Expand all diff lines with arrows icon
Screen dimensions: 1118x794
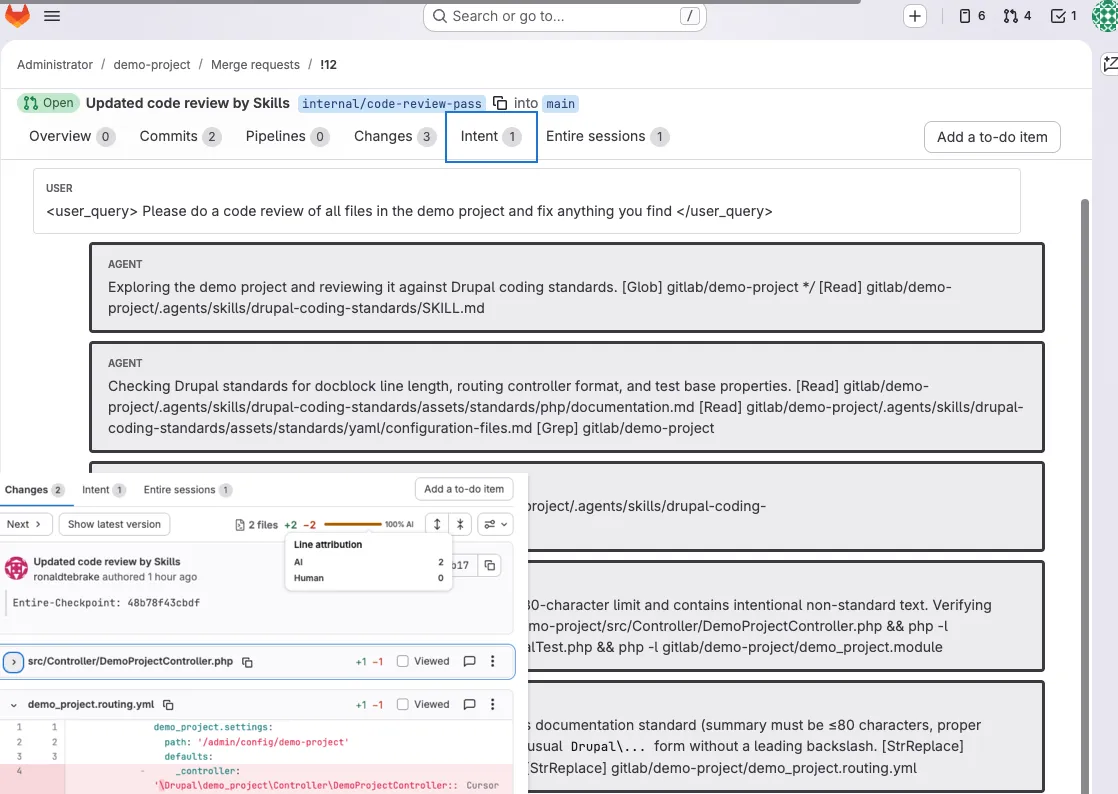437,523
